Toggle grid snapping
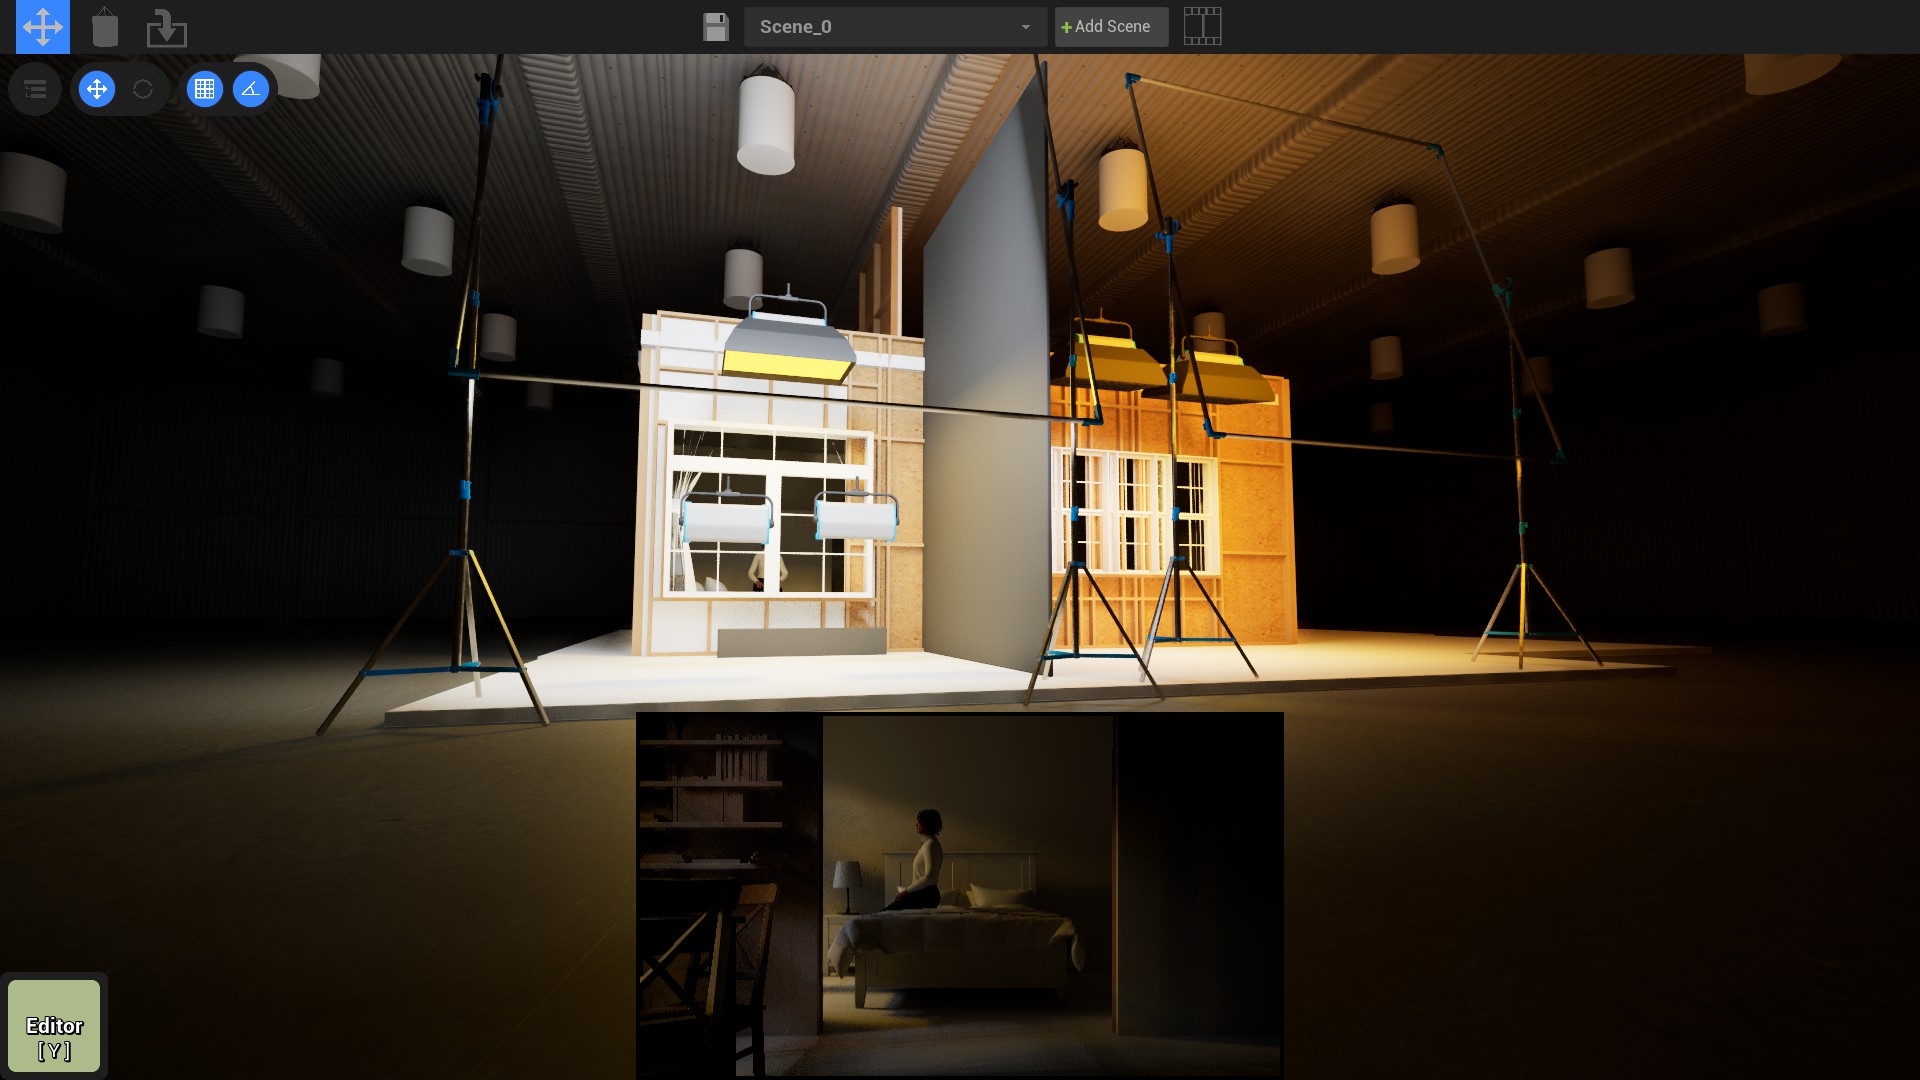The width and height of the screenshot is (1920, 1080). 205,90
